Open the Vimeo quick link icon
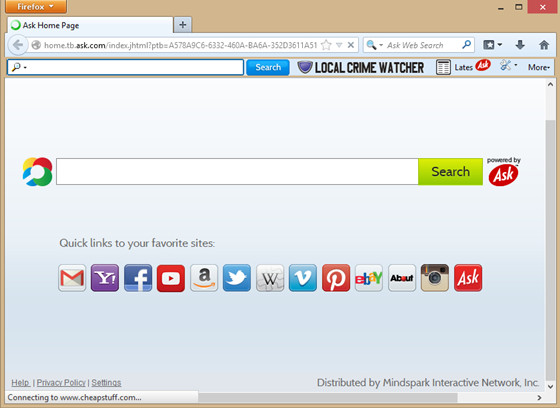This screenshot has height=408, width=560. click(302, 278)
